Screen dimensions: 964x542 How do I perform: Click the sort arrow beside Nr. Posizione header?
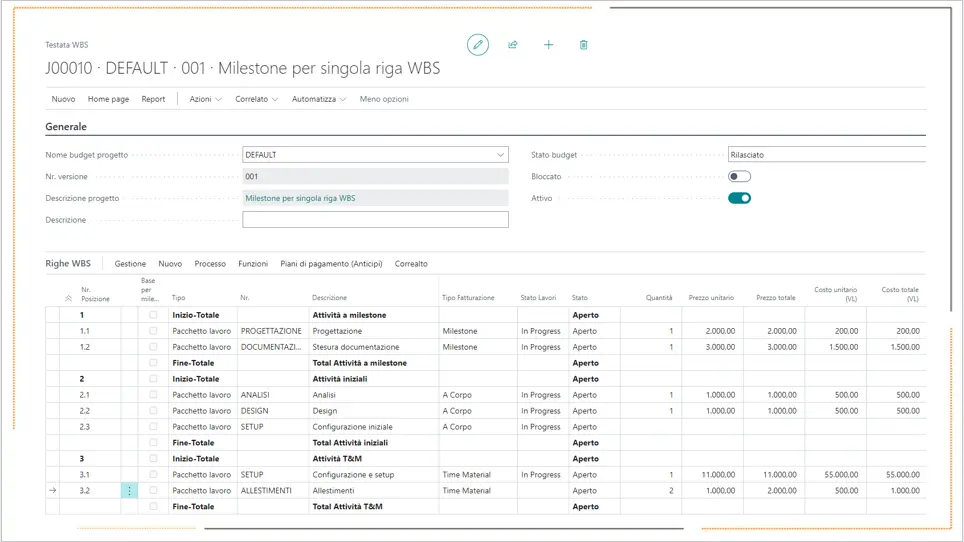coord(68,298)
